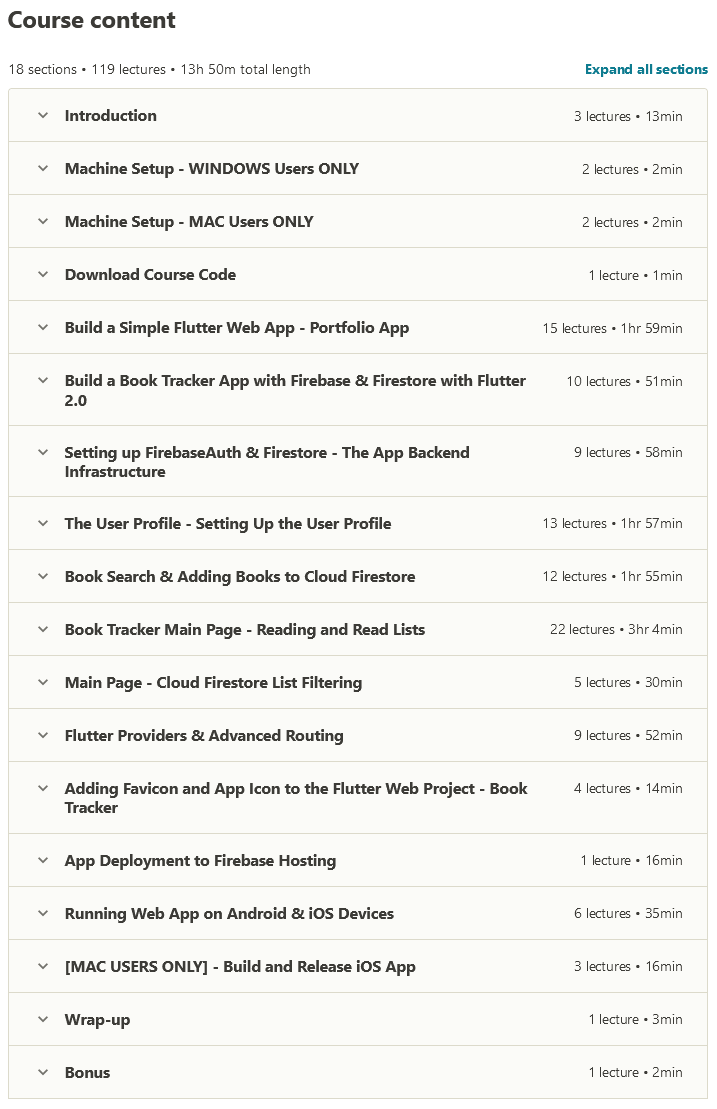Expand the Introduction section chevron
The width and height of the screenshot is (717, 1109).
tap(43, 115)
